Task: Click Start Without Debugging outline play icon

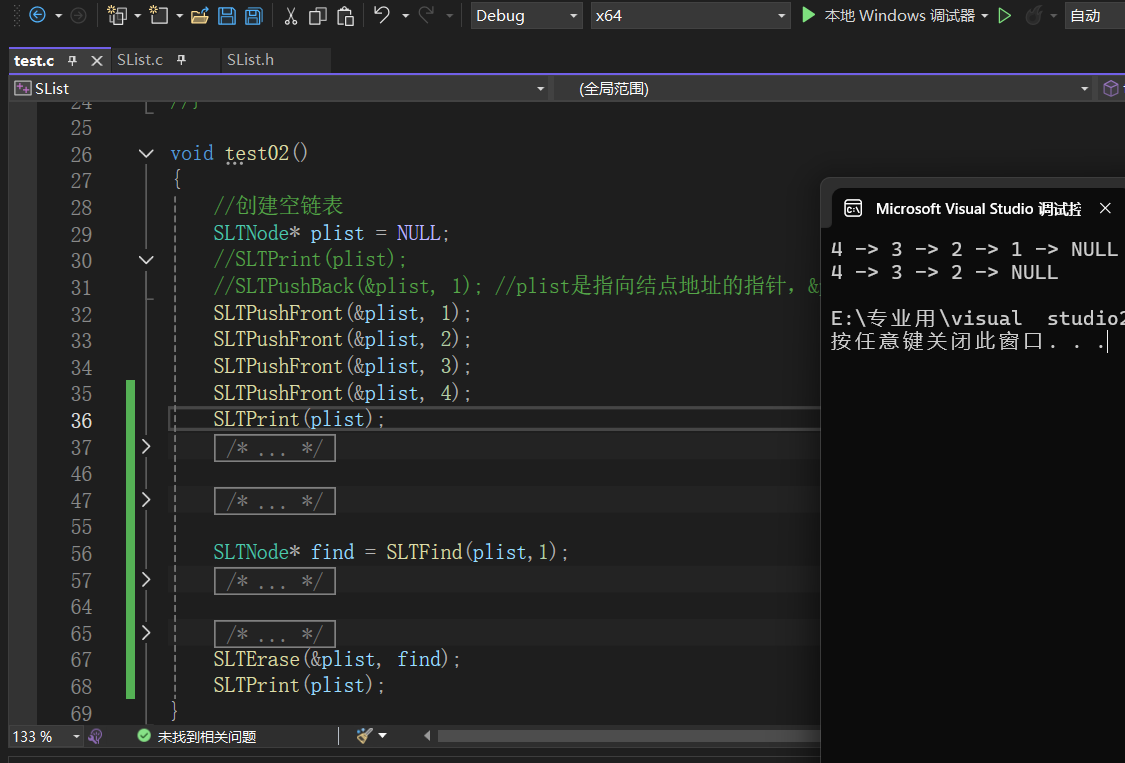Action: 1005,16
